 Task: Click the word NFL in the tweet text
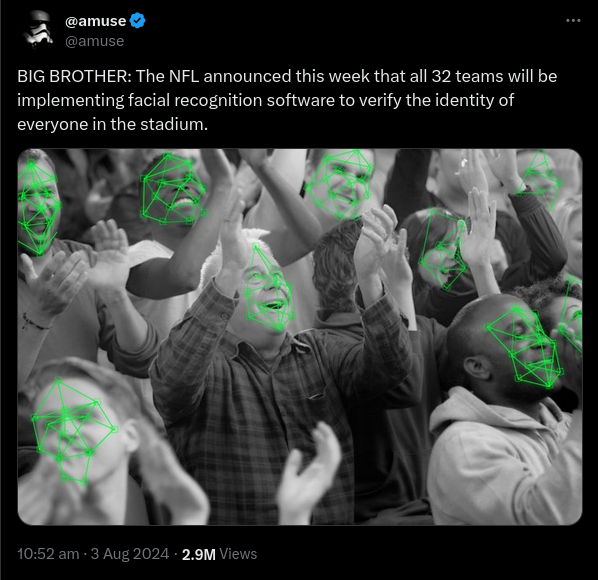point(184,76)
